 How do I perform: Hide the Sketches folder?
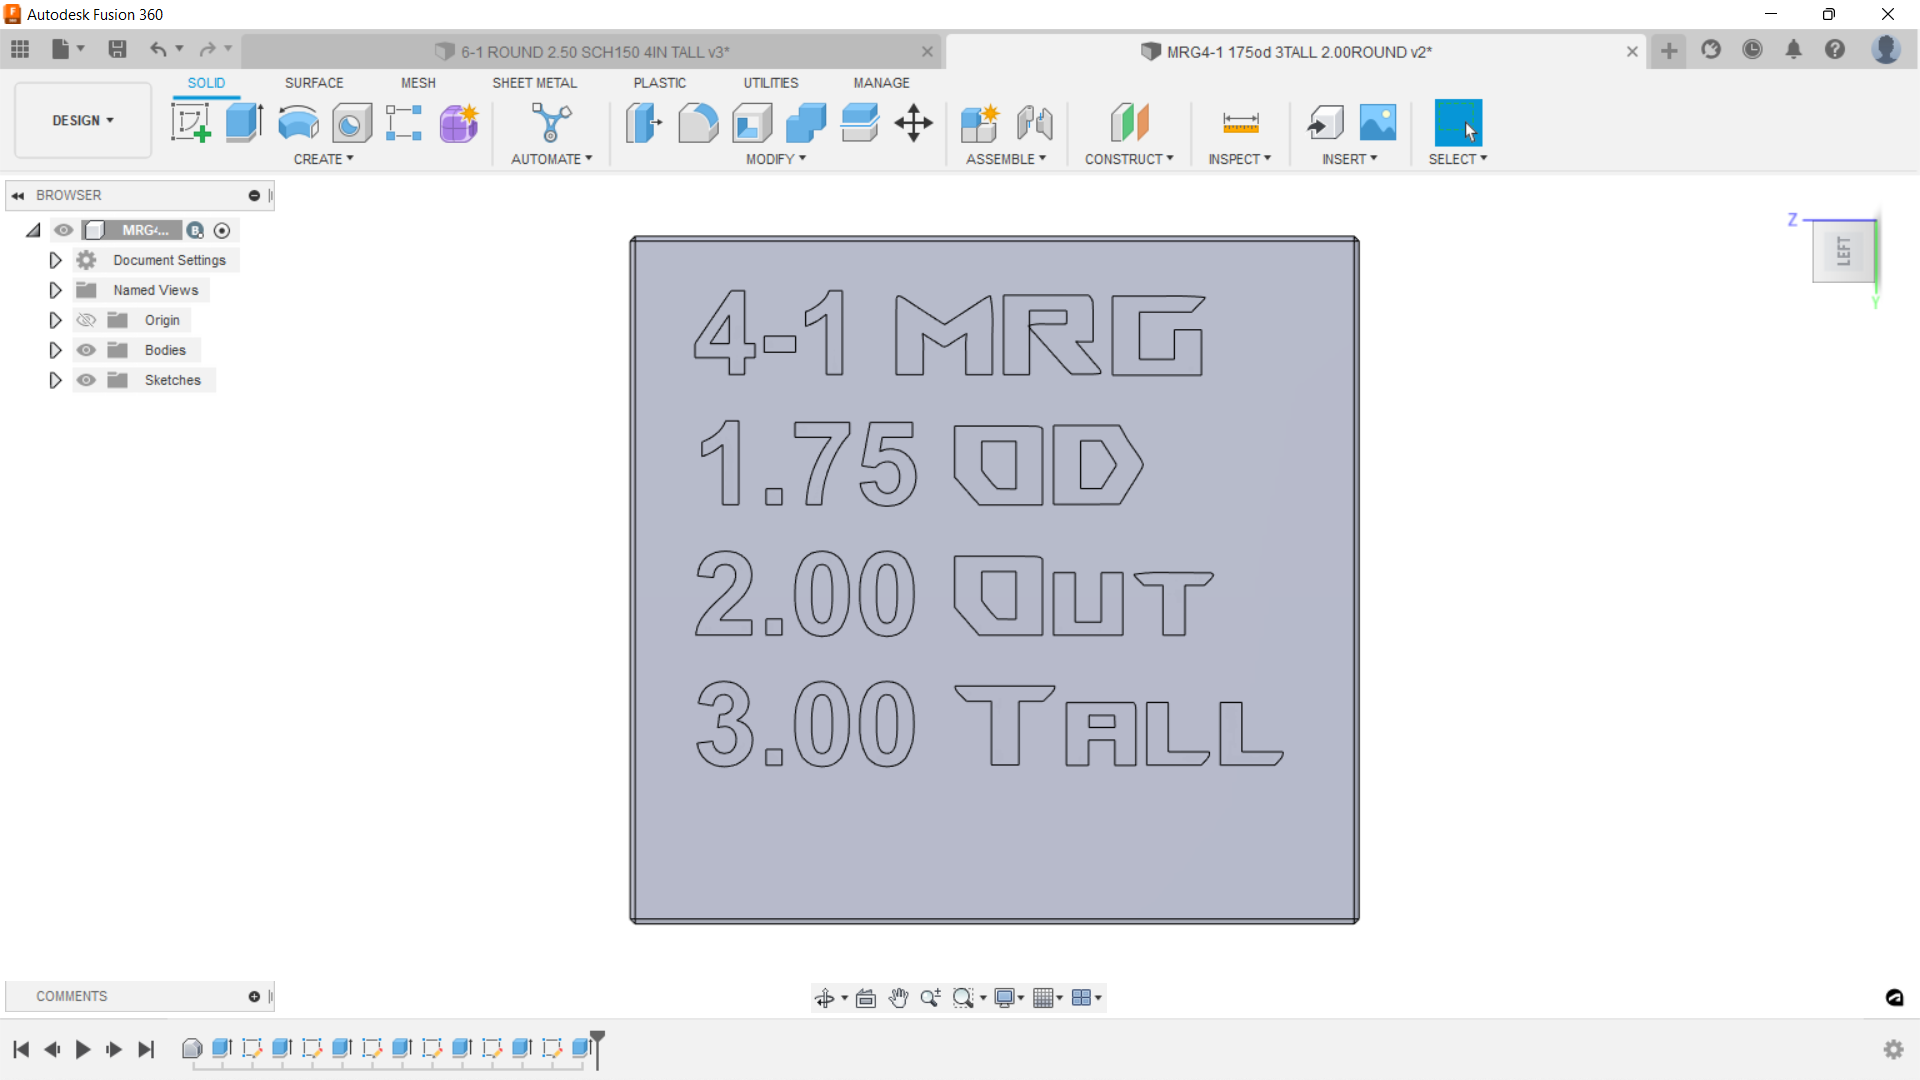coord(87,380)
